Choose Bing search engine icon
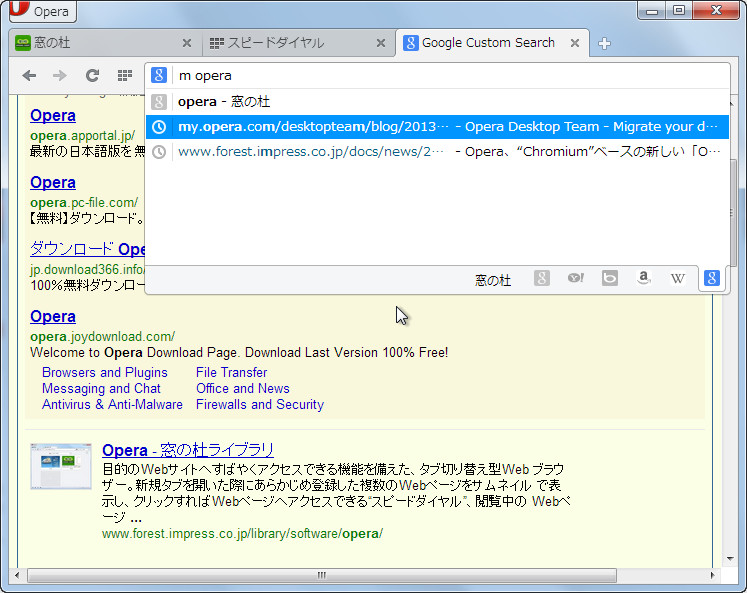The width and height of the screenshot is (747, 593). [610, 278]
